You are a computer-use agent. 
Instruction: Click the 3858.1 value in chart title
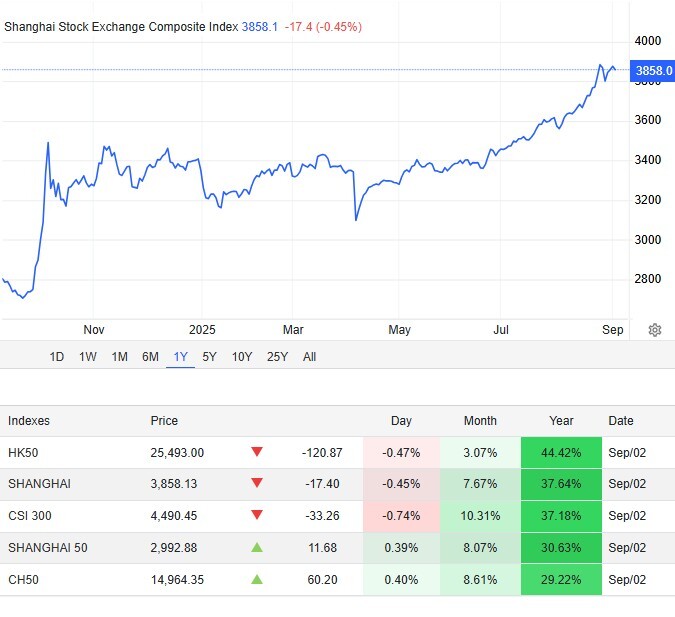(x=260, y=27)
